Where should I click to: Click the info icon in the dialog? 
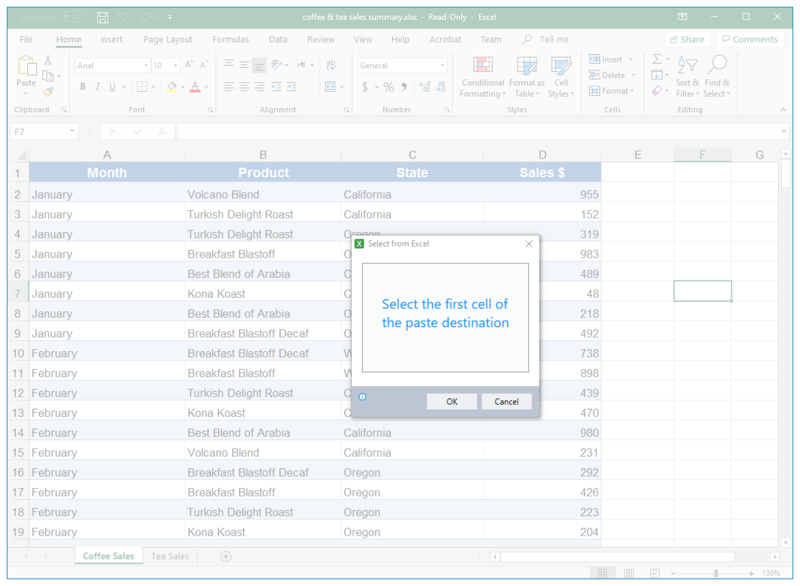[362, 397]
